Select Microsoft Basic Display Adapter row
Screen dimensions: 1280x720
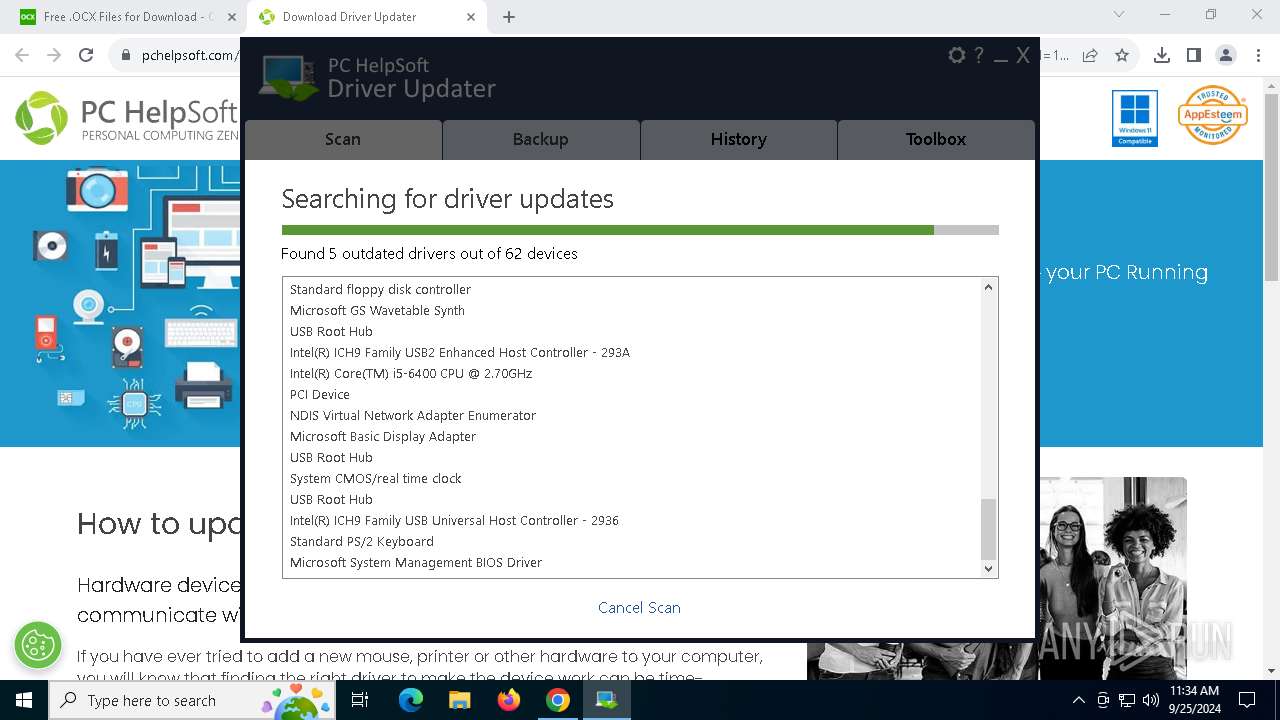click(x=632, y=436)
